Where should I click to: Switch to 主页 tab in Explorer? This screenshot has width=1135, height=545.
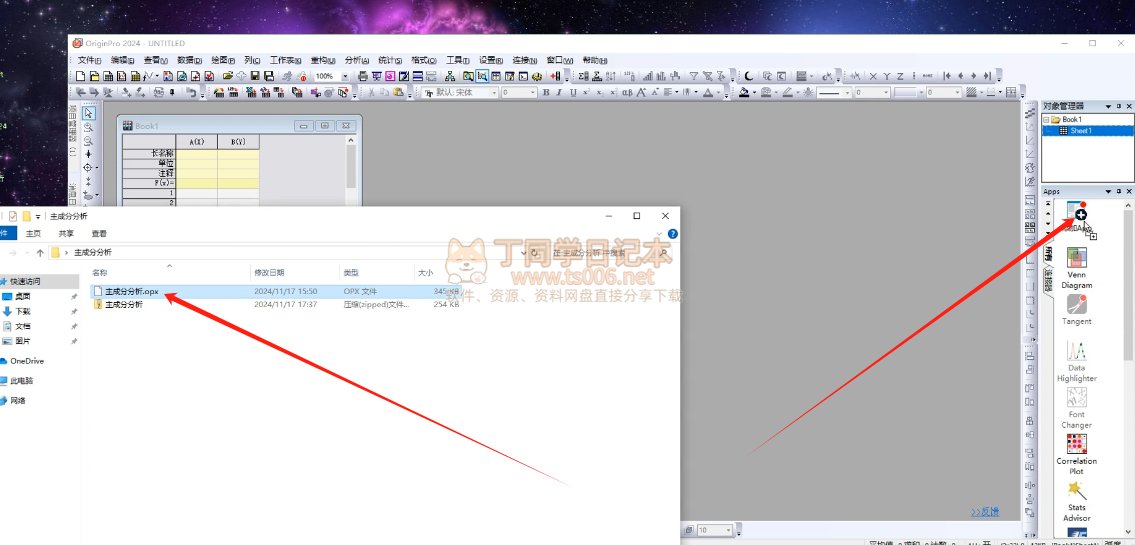click(x=33, y=234)
